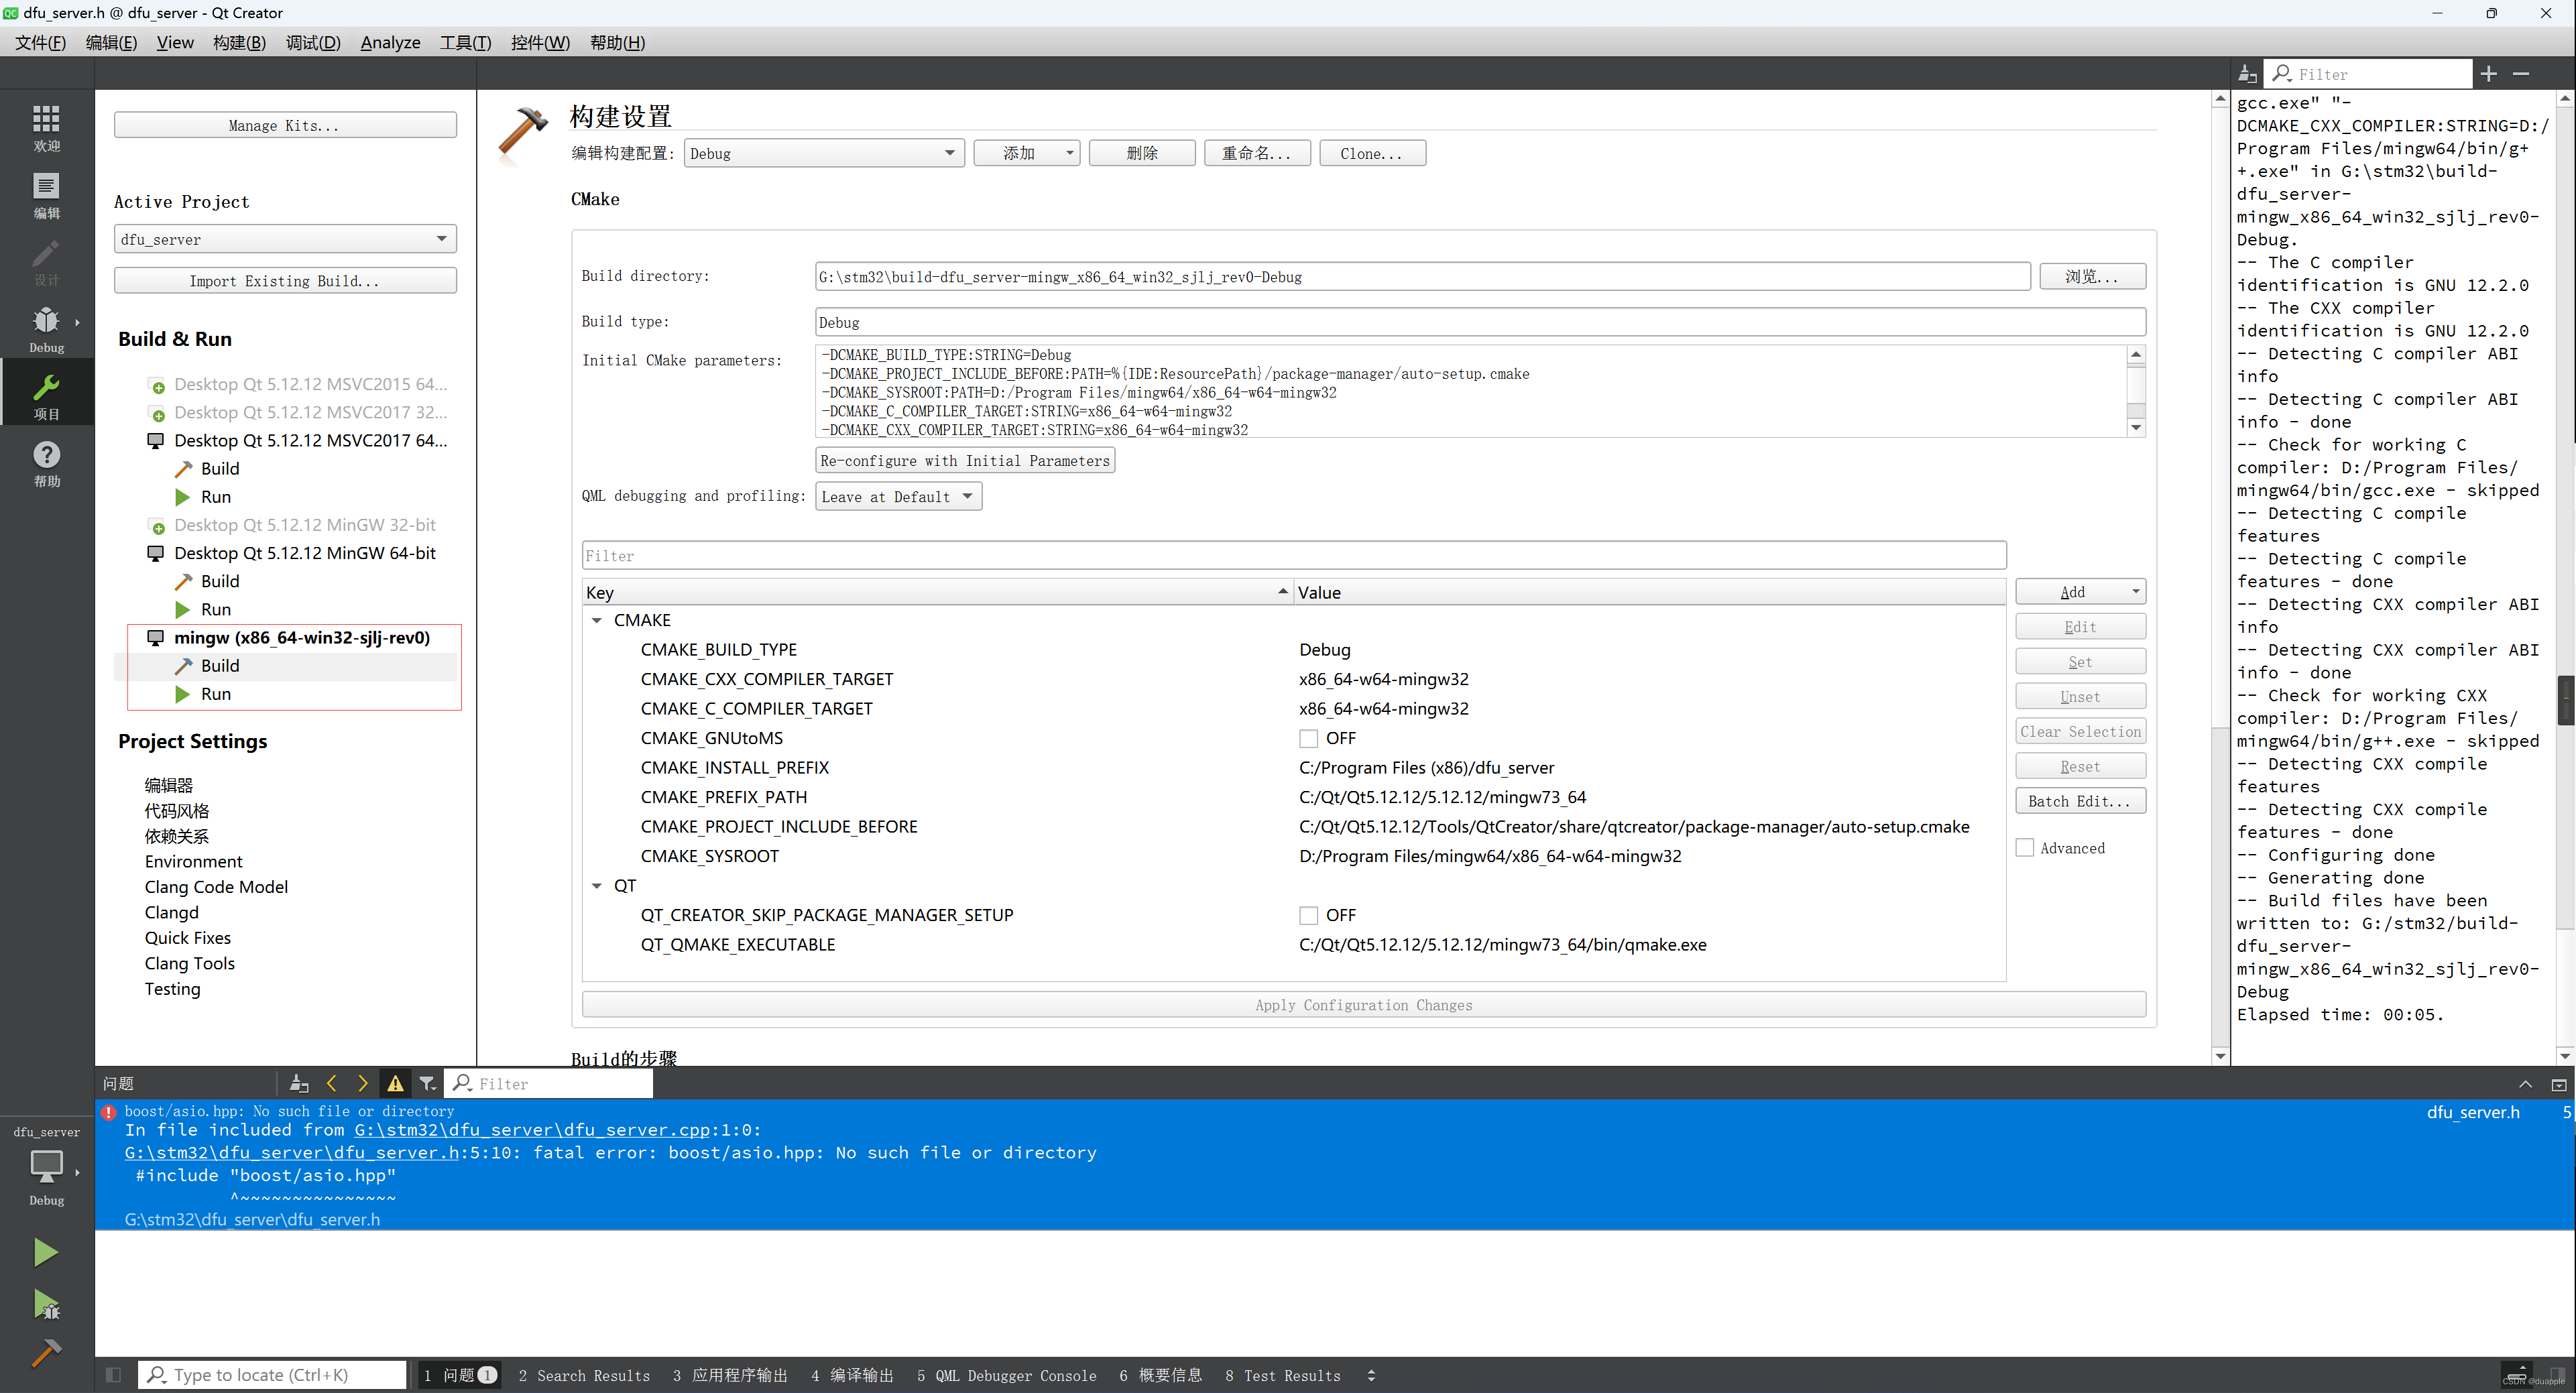This screenshot has width=2576, height=1393.
Task: Select Run under MSVC2017 64 kit
Action: pyautogui.click(x=216, y=496)
